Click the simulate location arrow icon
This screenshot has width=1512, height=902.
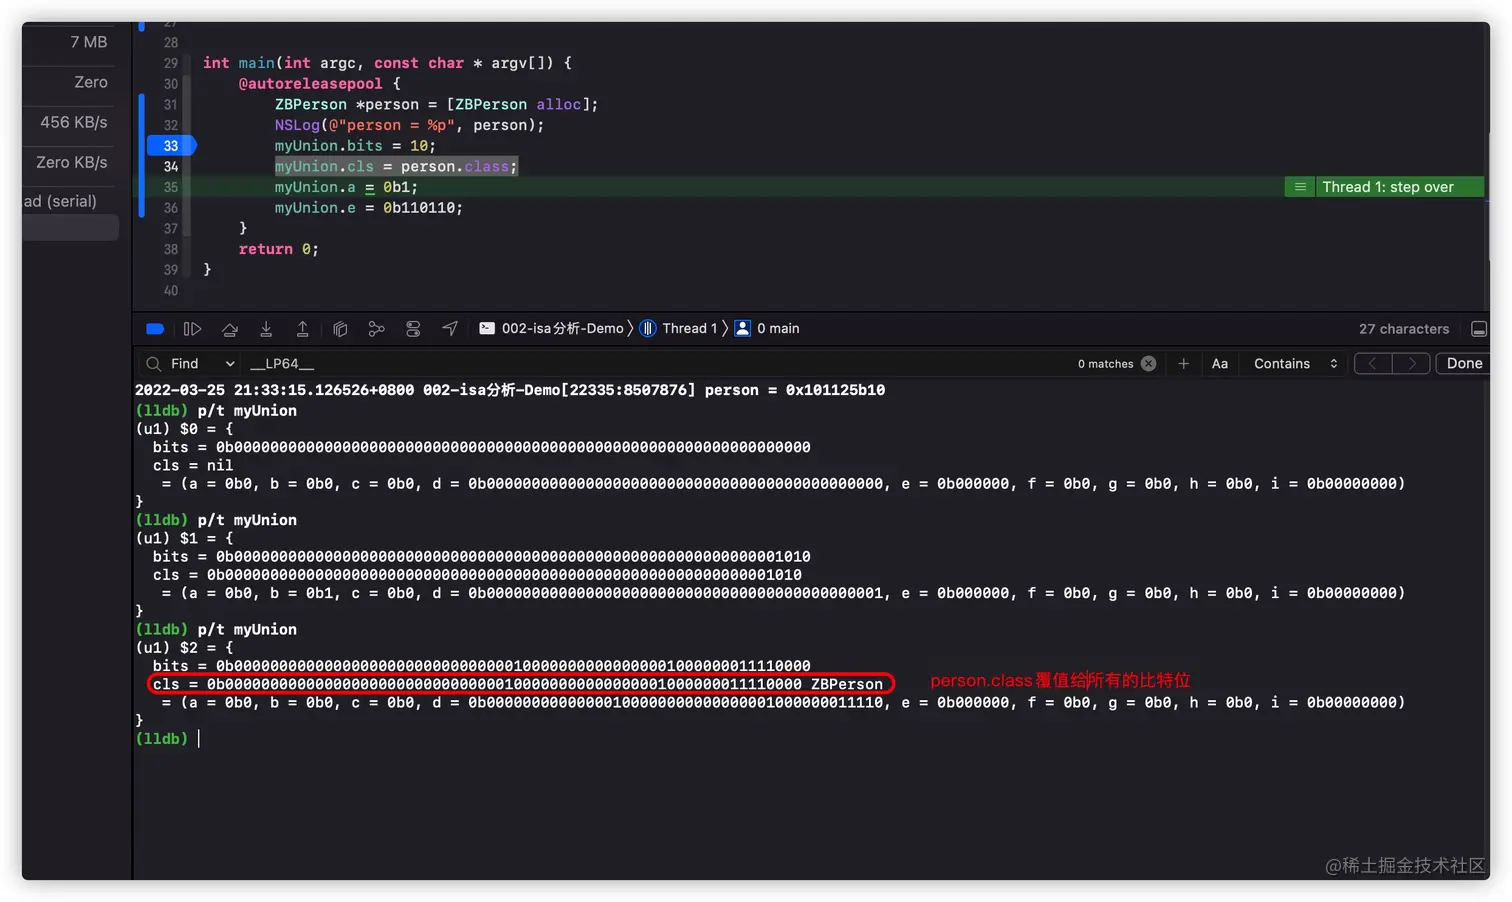(x=450, y=329)
